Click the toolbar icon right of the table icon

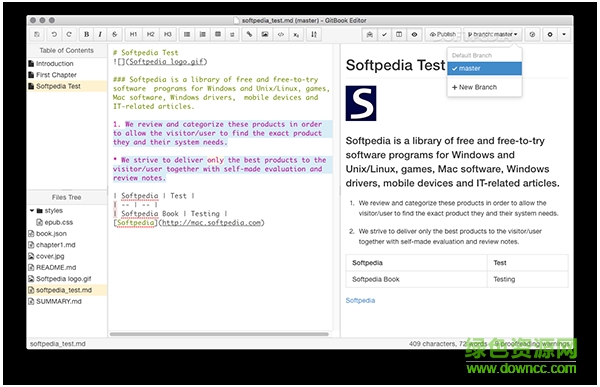pyautogui.click(x=232, y=34)
